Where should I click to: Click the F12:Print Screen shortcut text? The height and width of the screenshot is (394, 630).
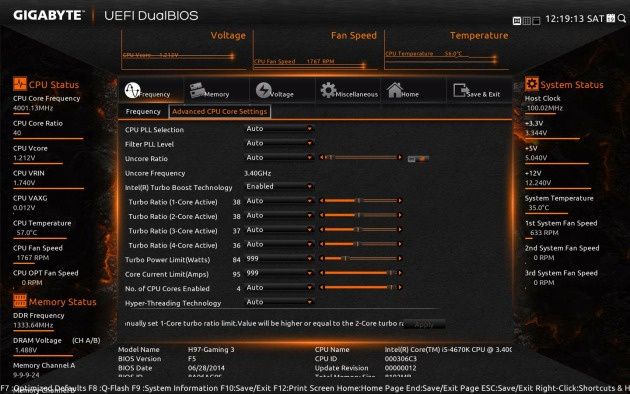coord(304,388)
